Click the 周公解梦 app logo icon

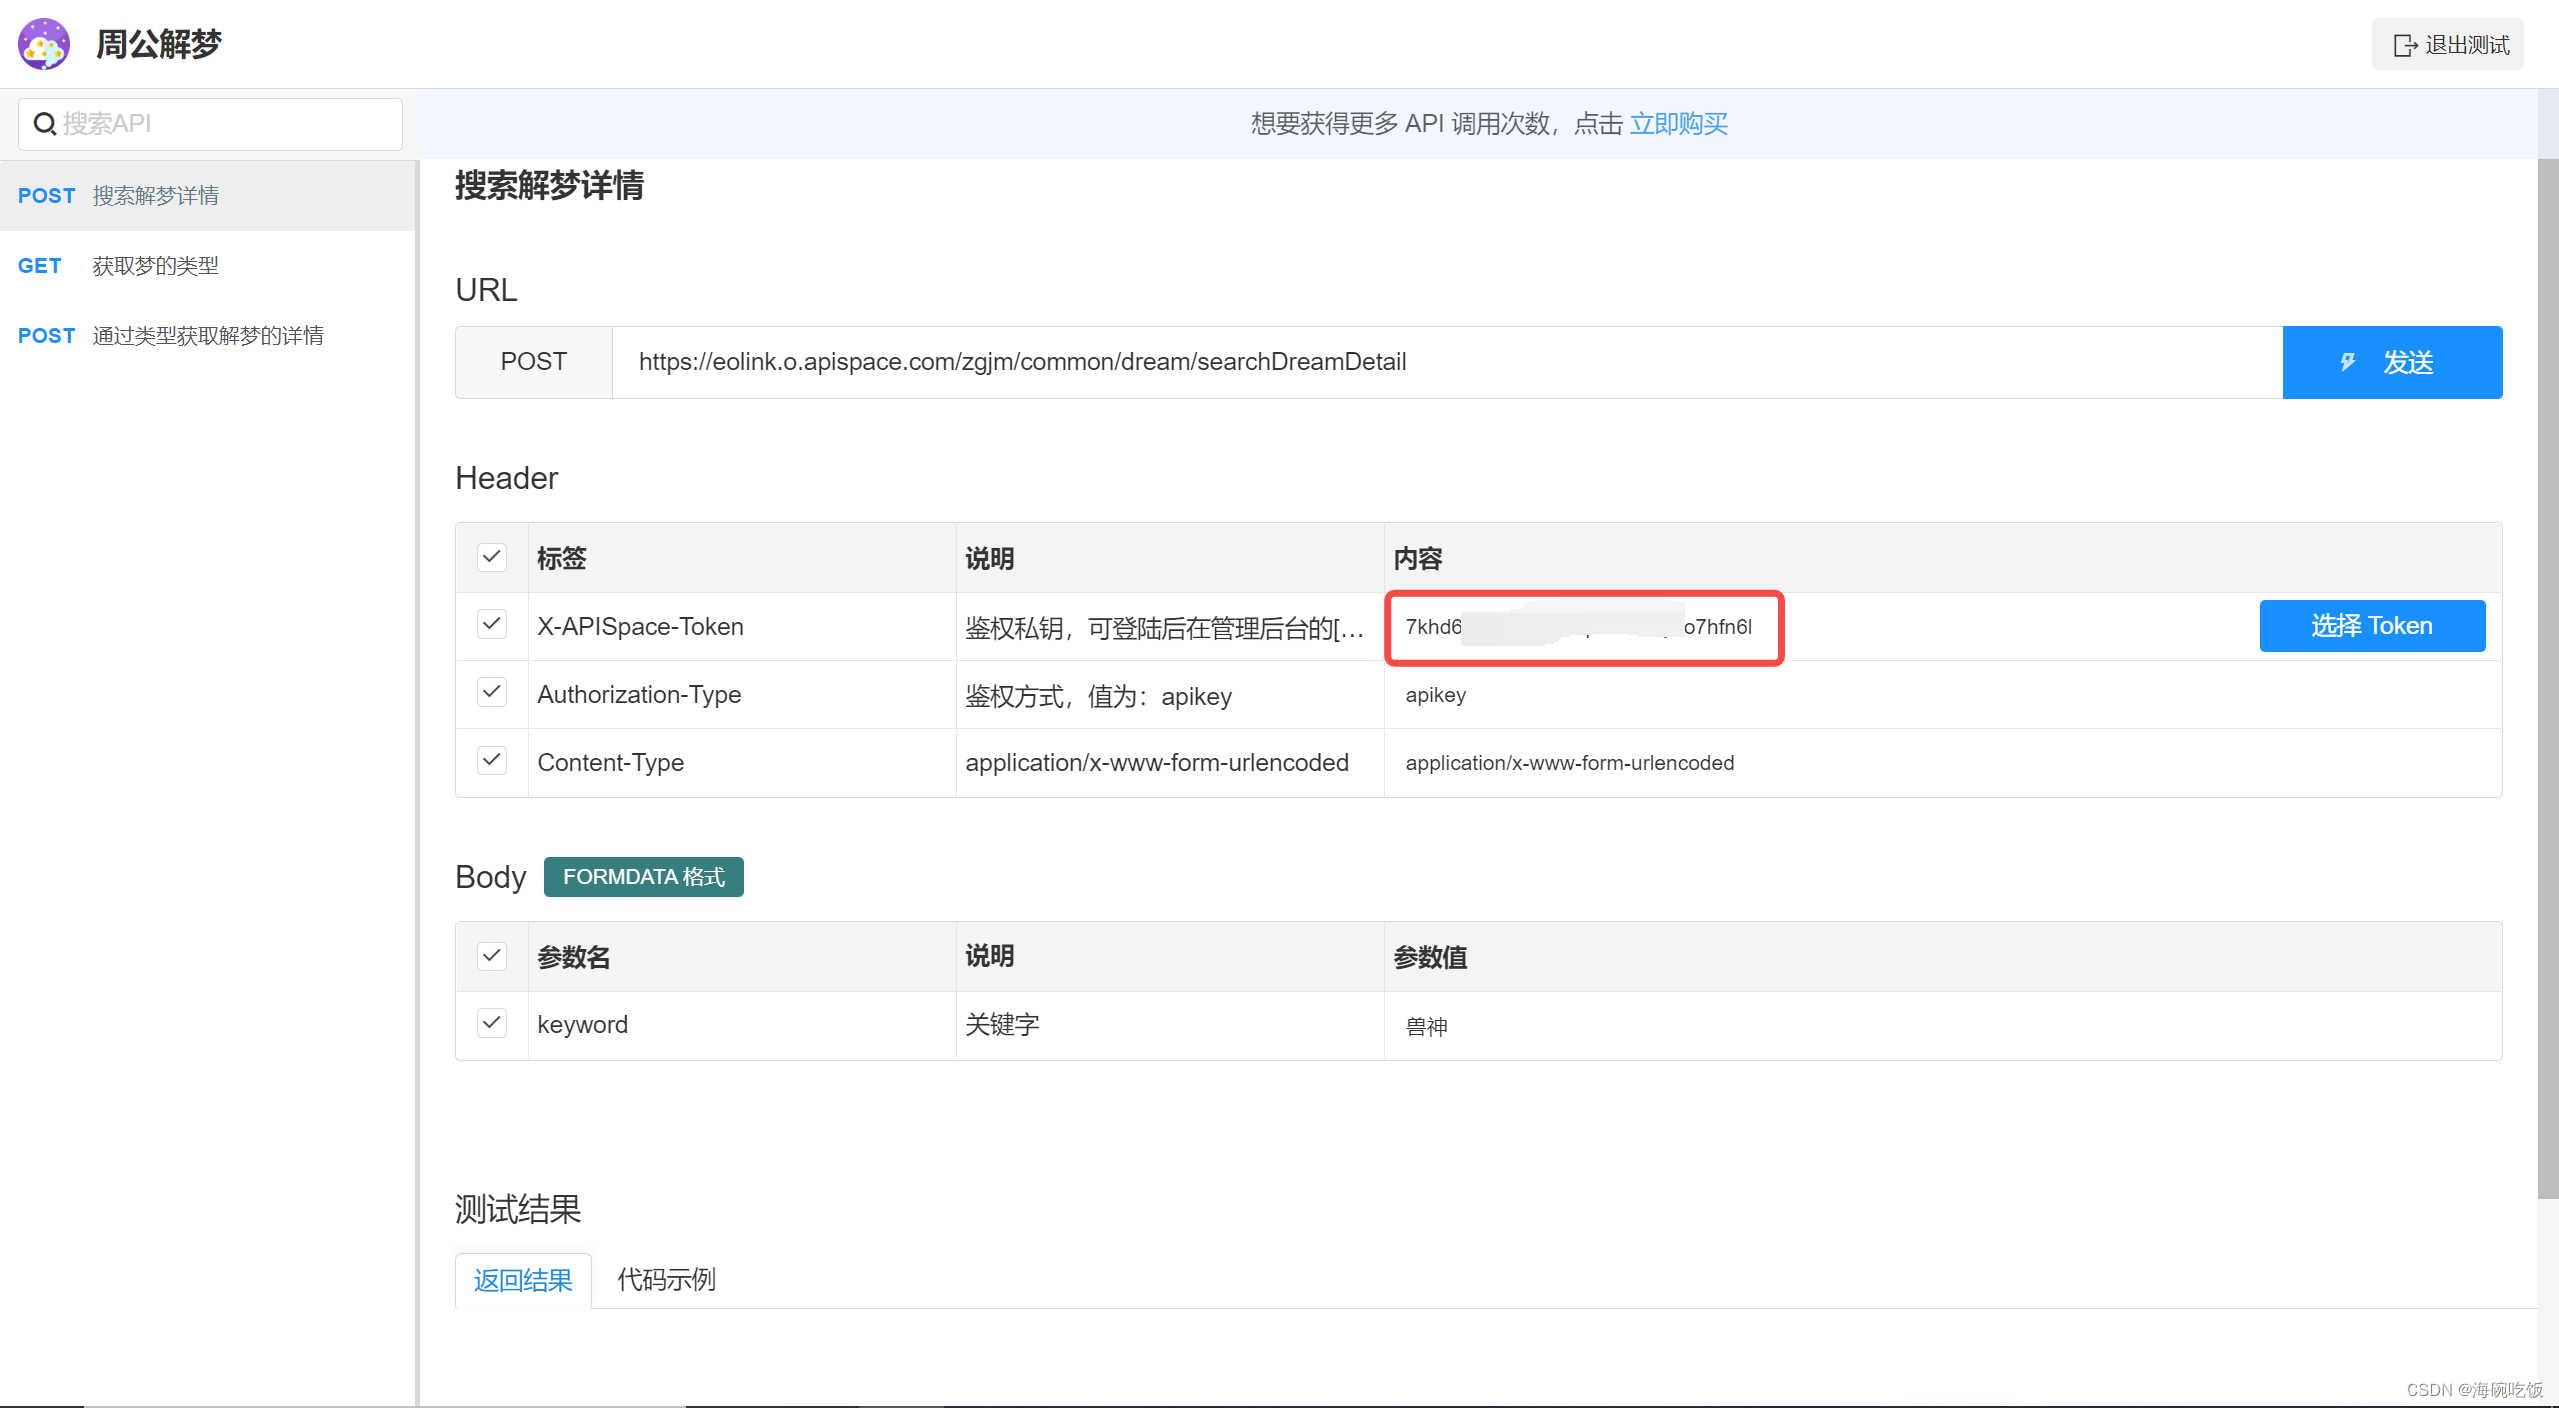pyautogui.click(x=44, y=44)
